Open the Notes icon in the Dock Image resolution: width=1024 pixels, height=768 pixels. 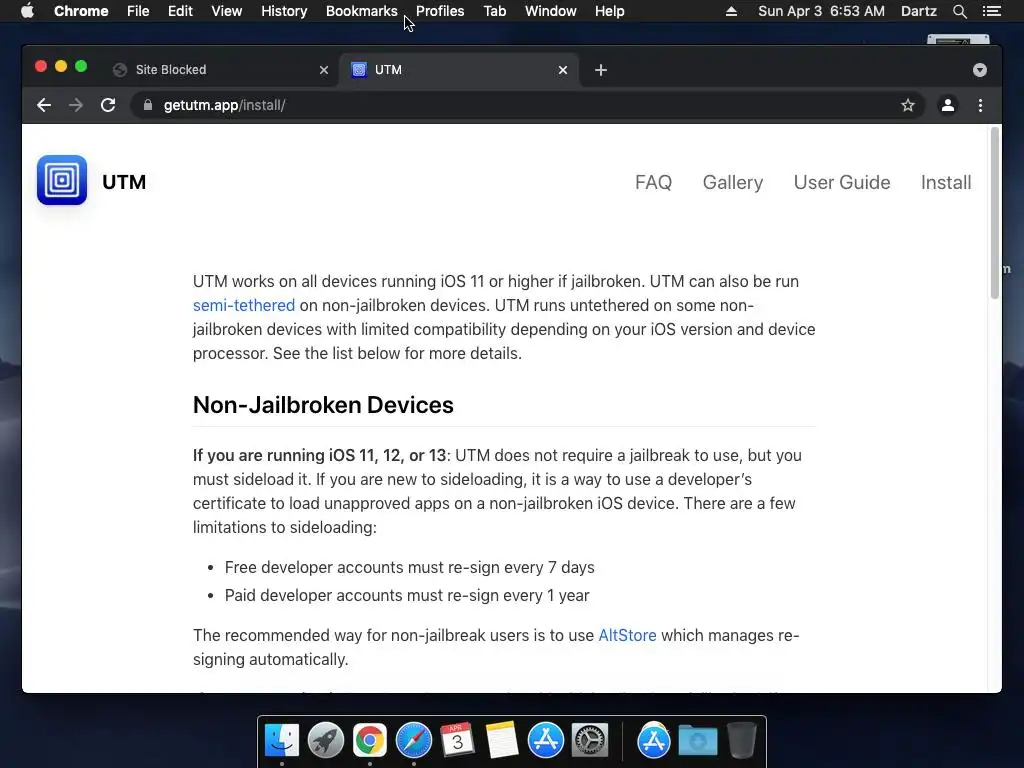click(502, 741)
